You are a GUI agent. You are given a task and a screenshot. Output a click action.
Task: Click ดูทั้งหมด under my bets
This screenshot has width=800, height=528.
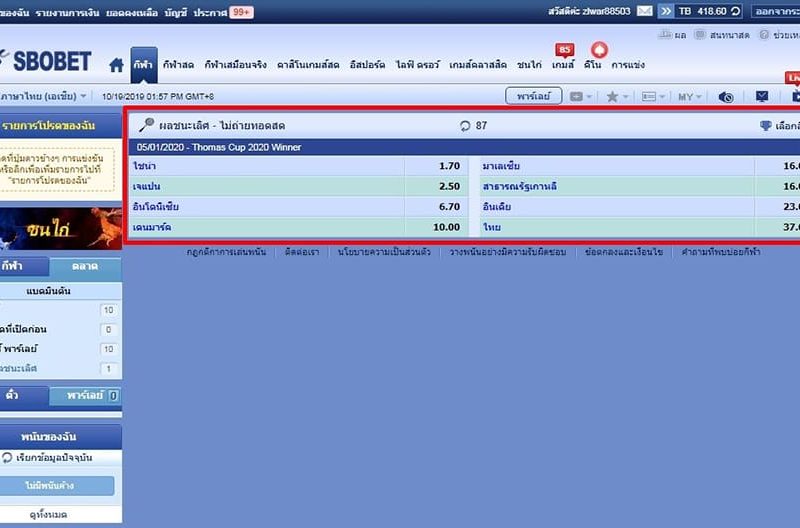pos(48,515)
